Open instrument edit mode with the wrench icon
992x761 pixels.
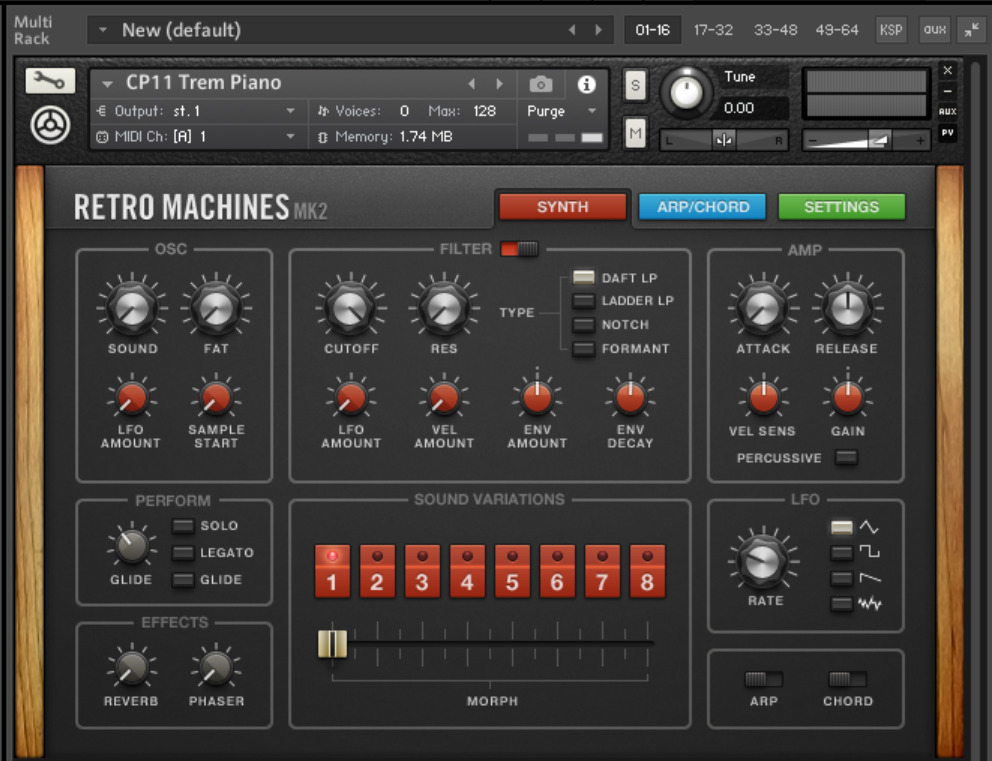coord(50,80)
